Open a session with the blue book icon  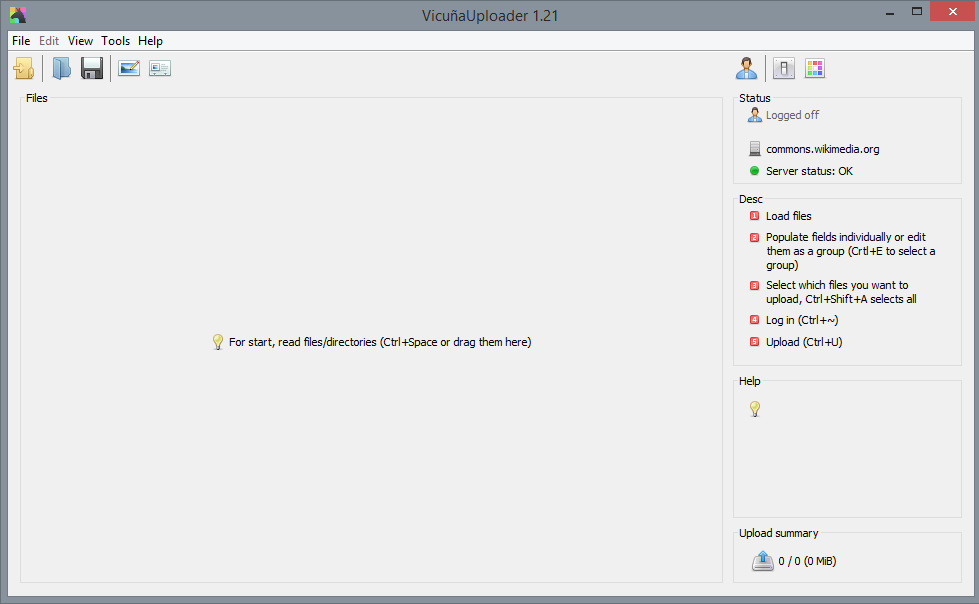(x=61, y=68)
